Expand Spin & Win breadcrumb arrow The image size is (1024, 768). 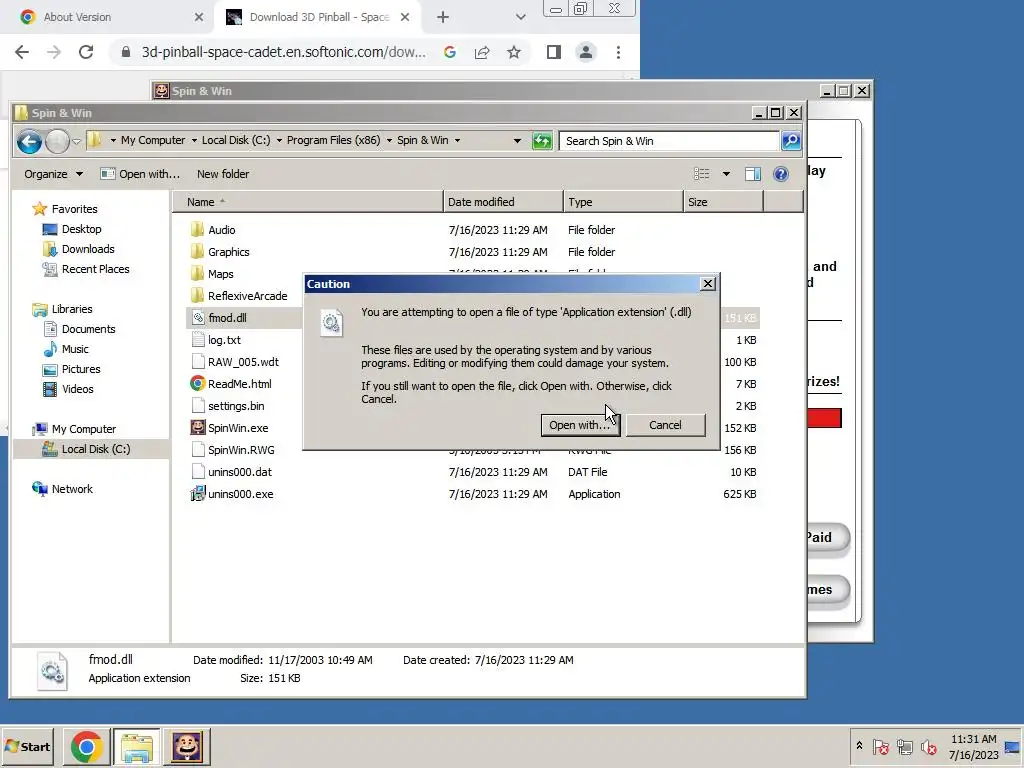tap(457, 140)
